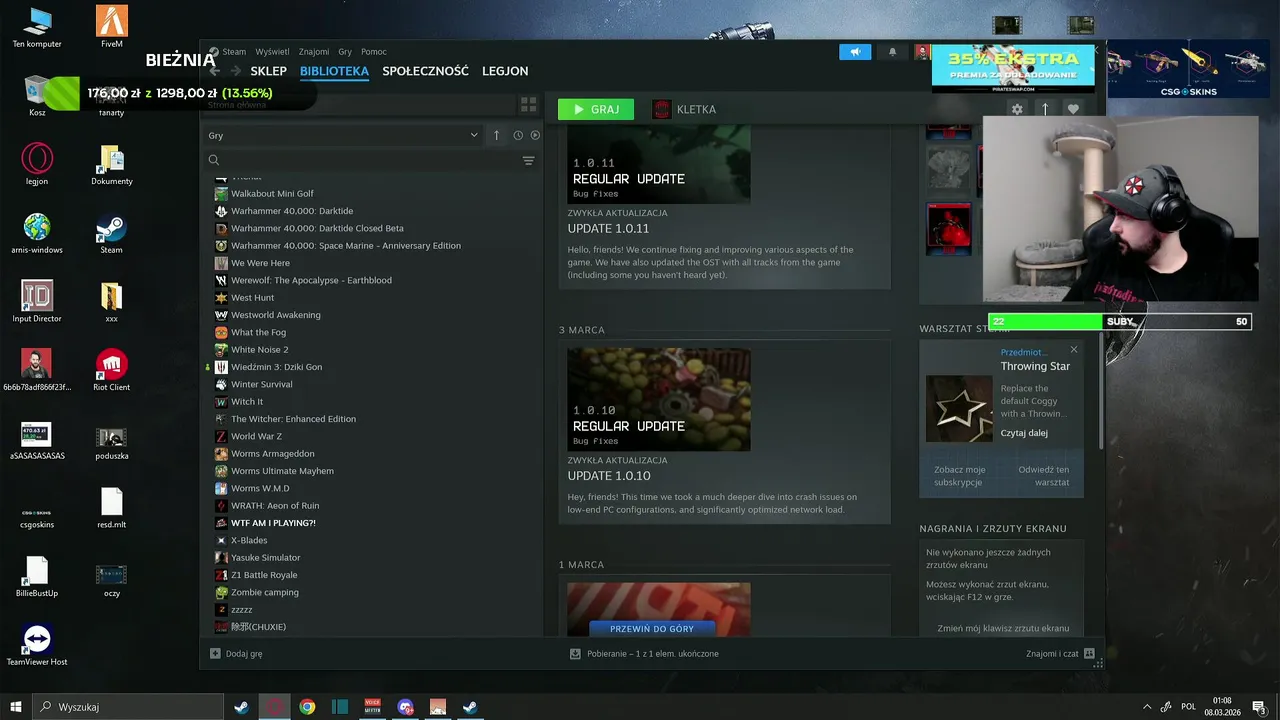1280x720 pixels.
Task: Switch library to grid collections view
Action: [529, 104]
